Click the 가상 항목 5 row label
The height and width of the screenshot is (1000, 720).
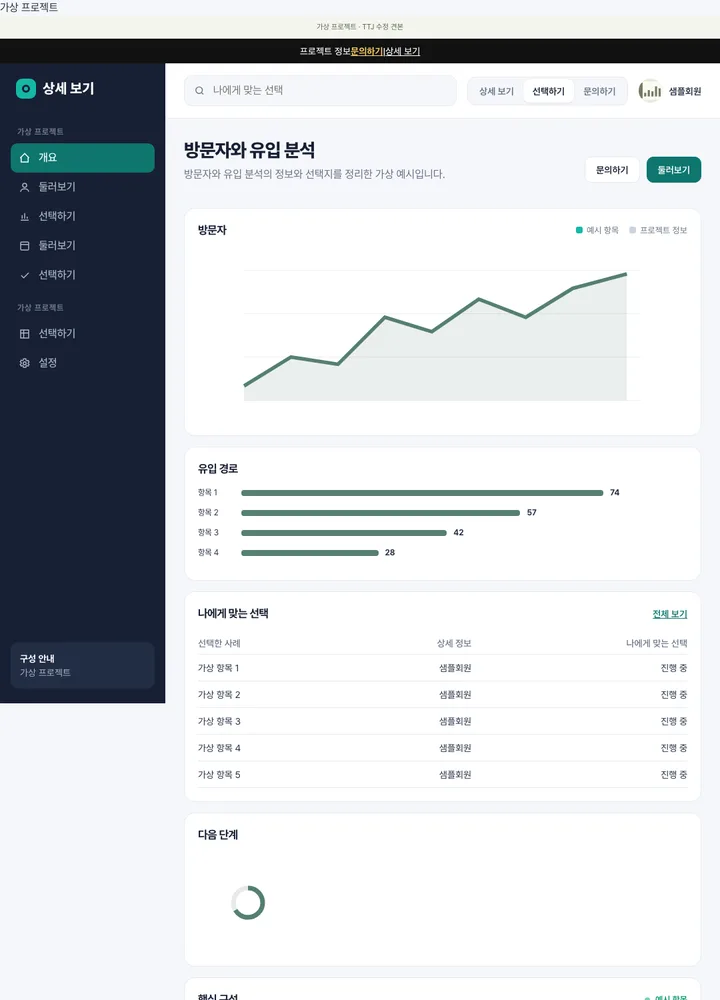(219, 775)
